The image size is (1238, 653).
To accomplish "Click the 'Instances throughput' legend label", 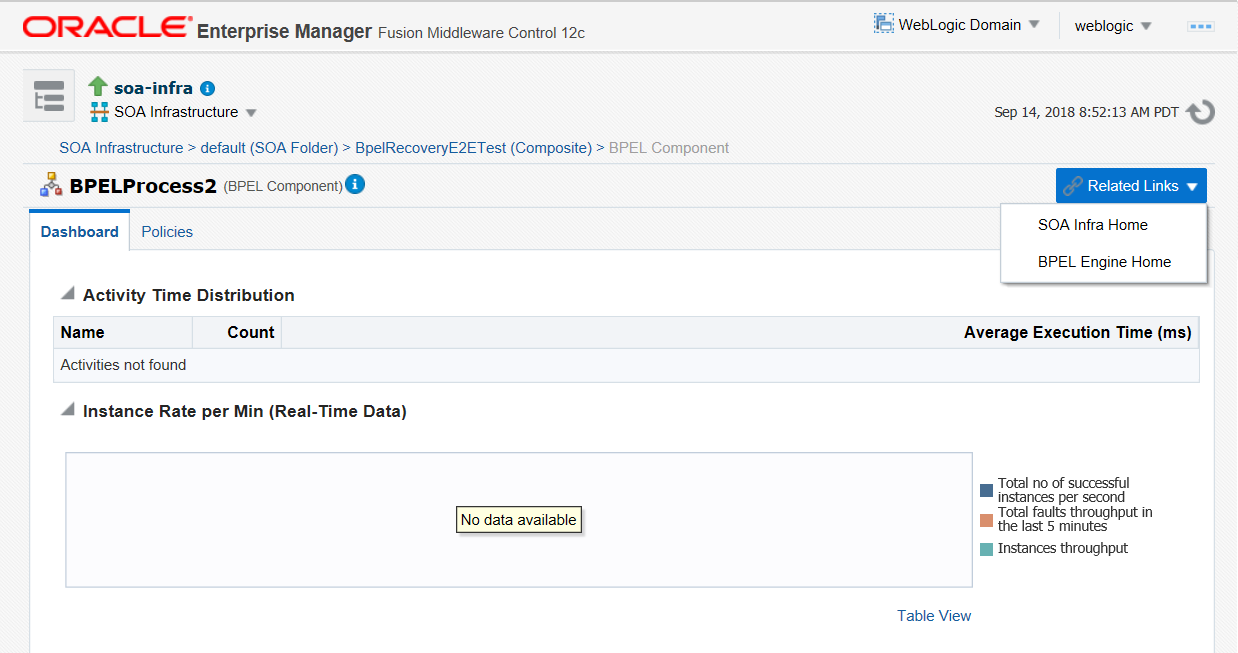I will click(1063, 548).
